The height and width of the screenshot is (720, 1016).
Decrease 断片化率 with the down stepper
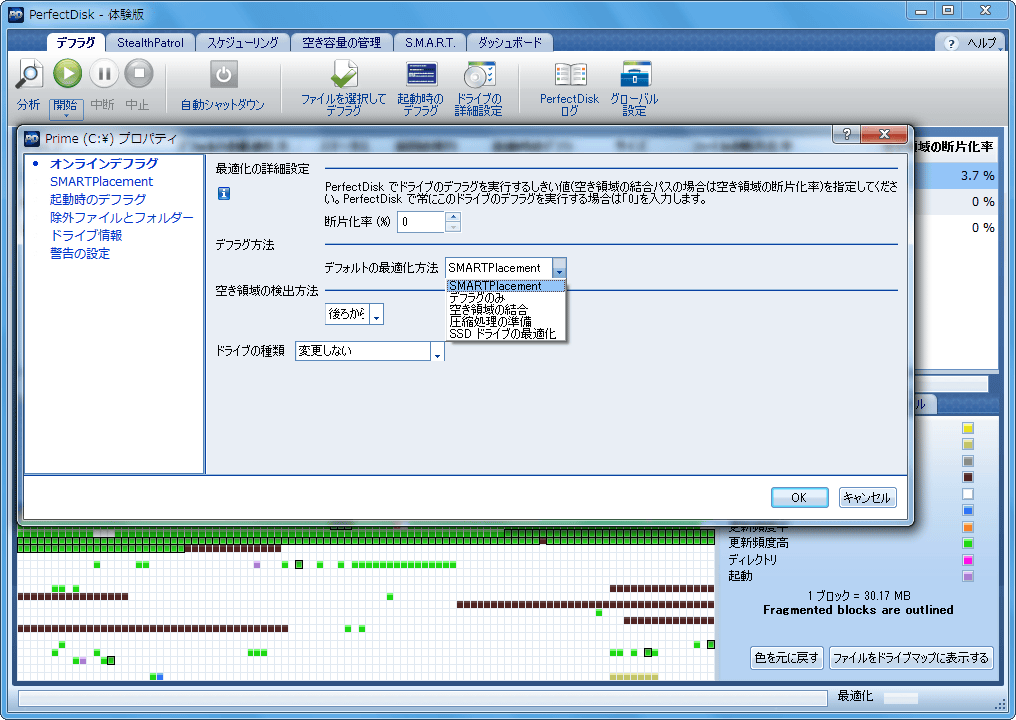point(453,227)
